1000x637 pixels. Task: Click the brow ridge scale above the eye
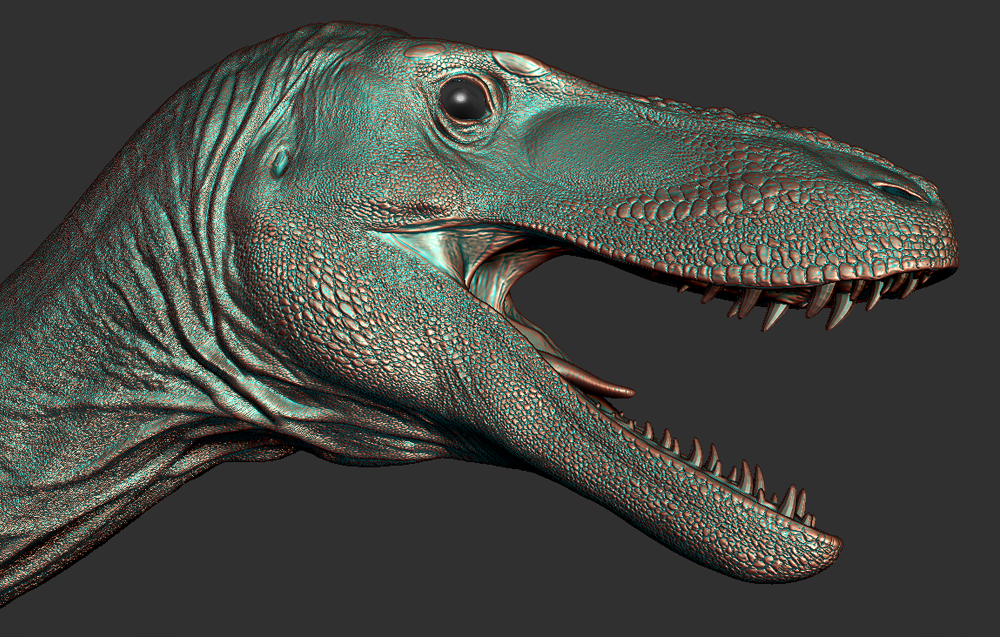point(520,64)
